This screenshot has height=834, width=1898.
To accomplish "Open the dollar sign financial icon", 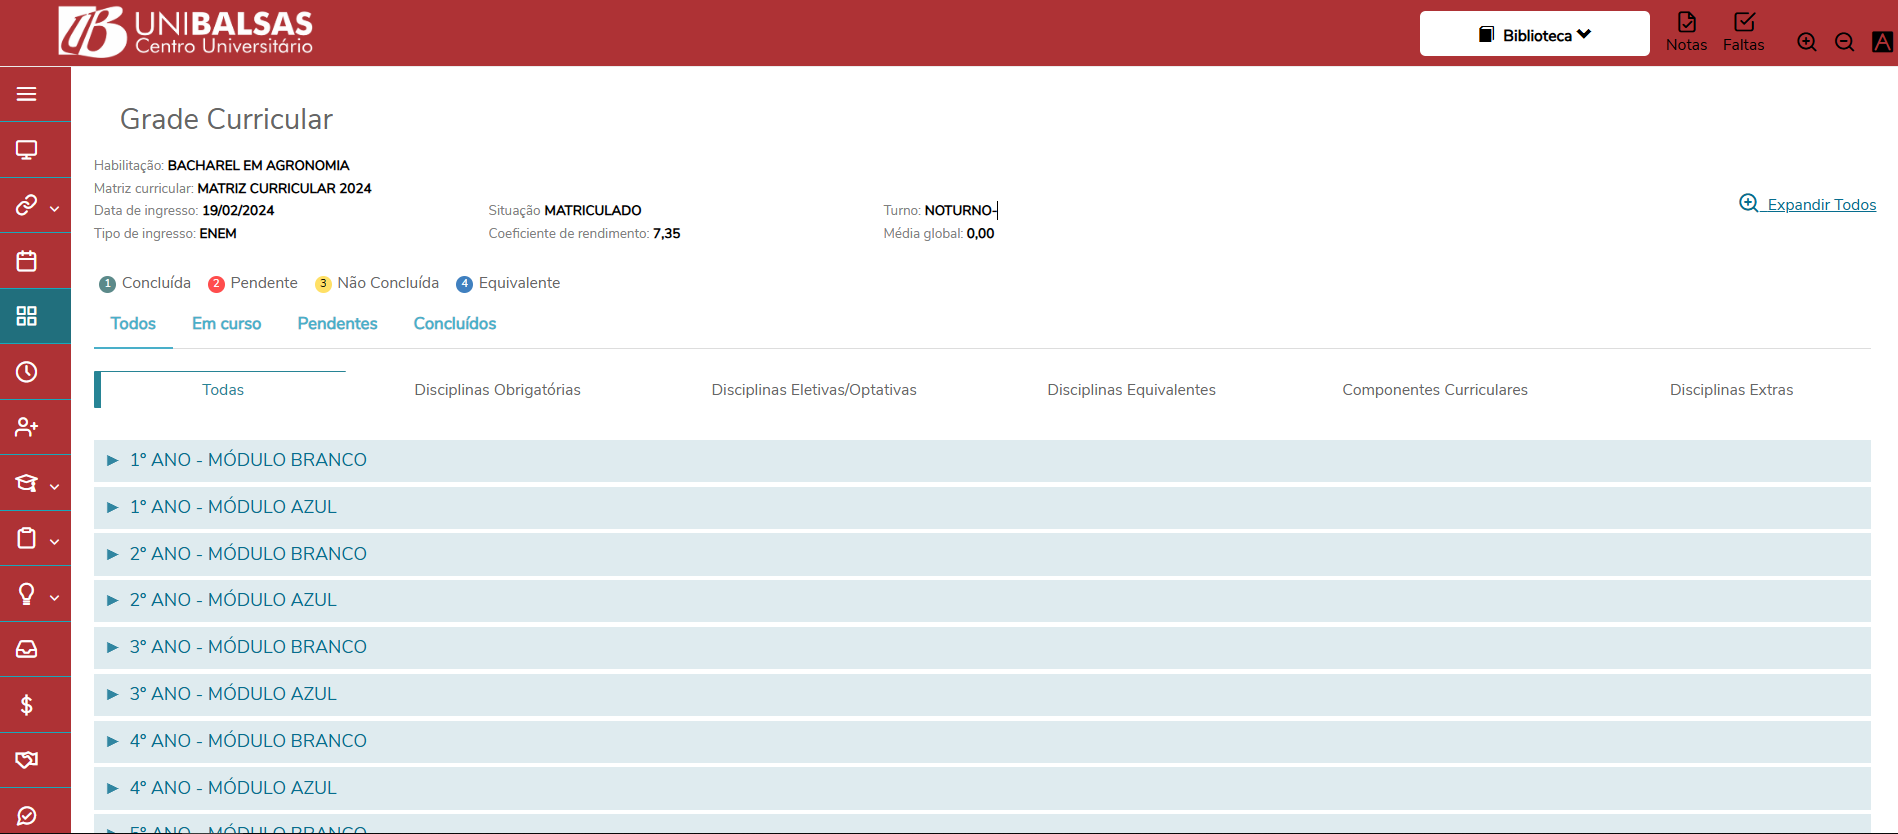I will point(27,705).
